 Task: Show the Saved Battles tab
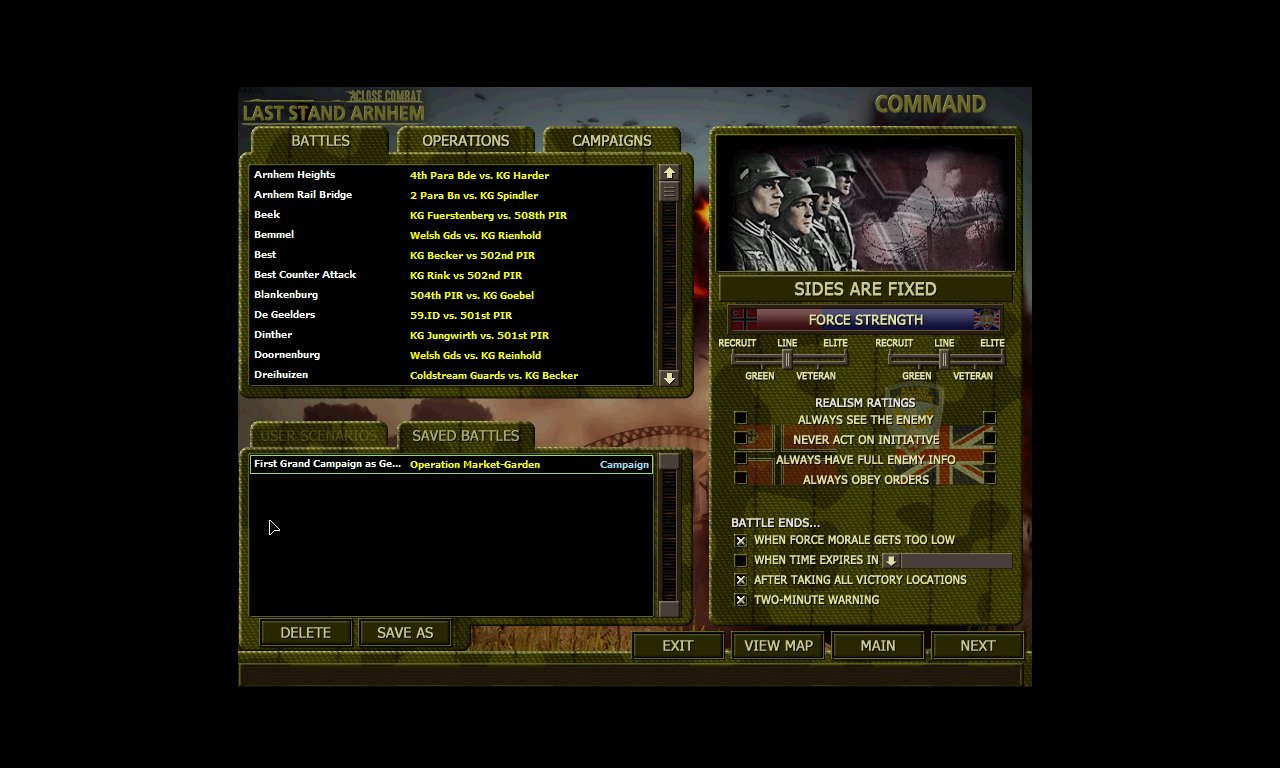pos(466,436)
